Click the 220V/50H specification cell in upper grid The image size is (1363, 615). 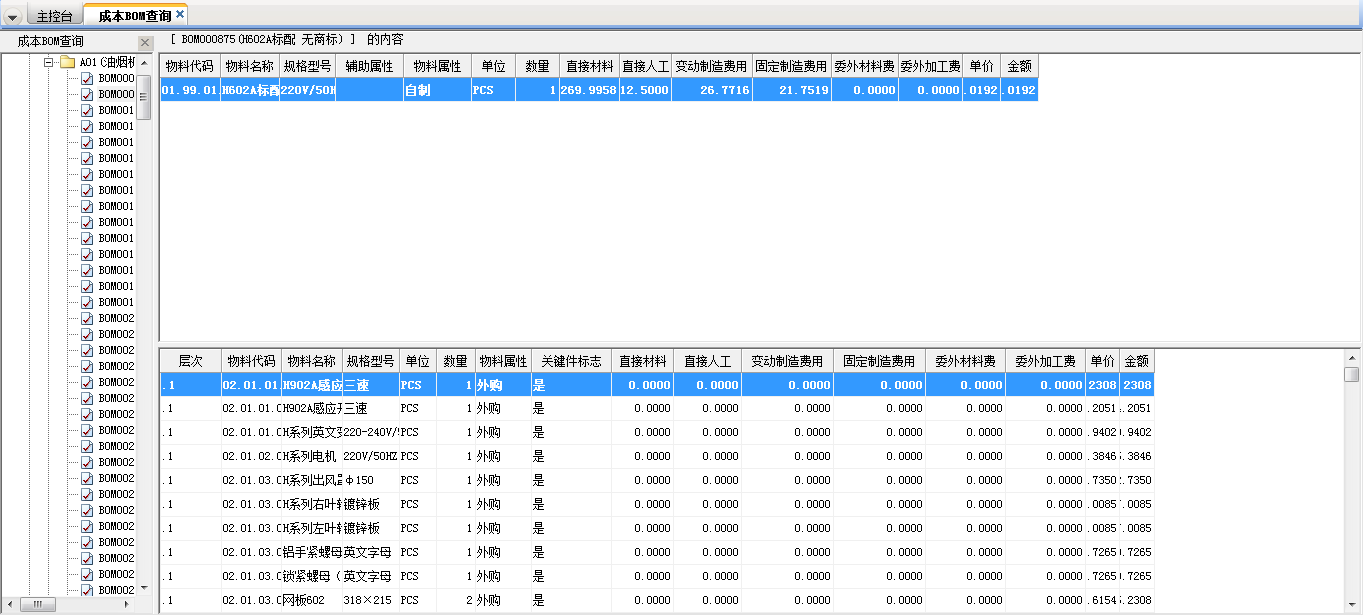coord(308,90)
